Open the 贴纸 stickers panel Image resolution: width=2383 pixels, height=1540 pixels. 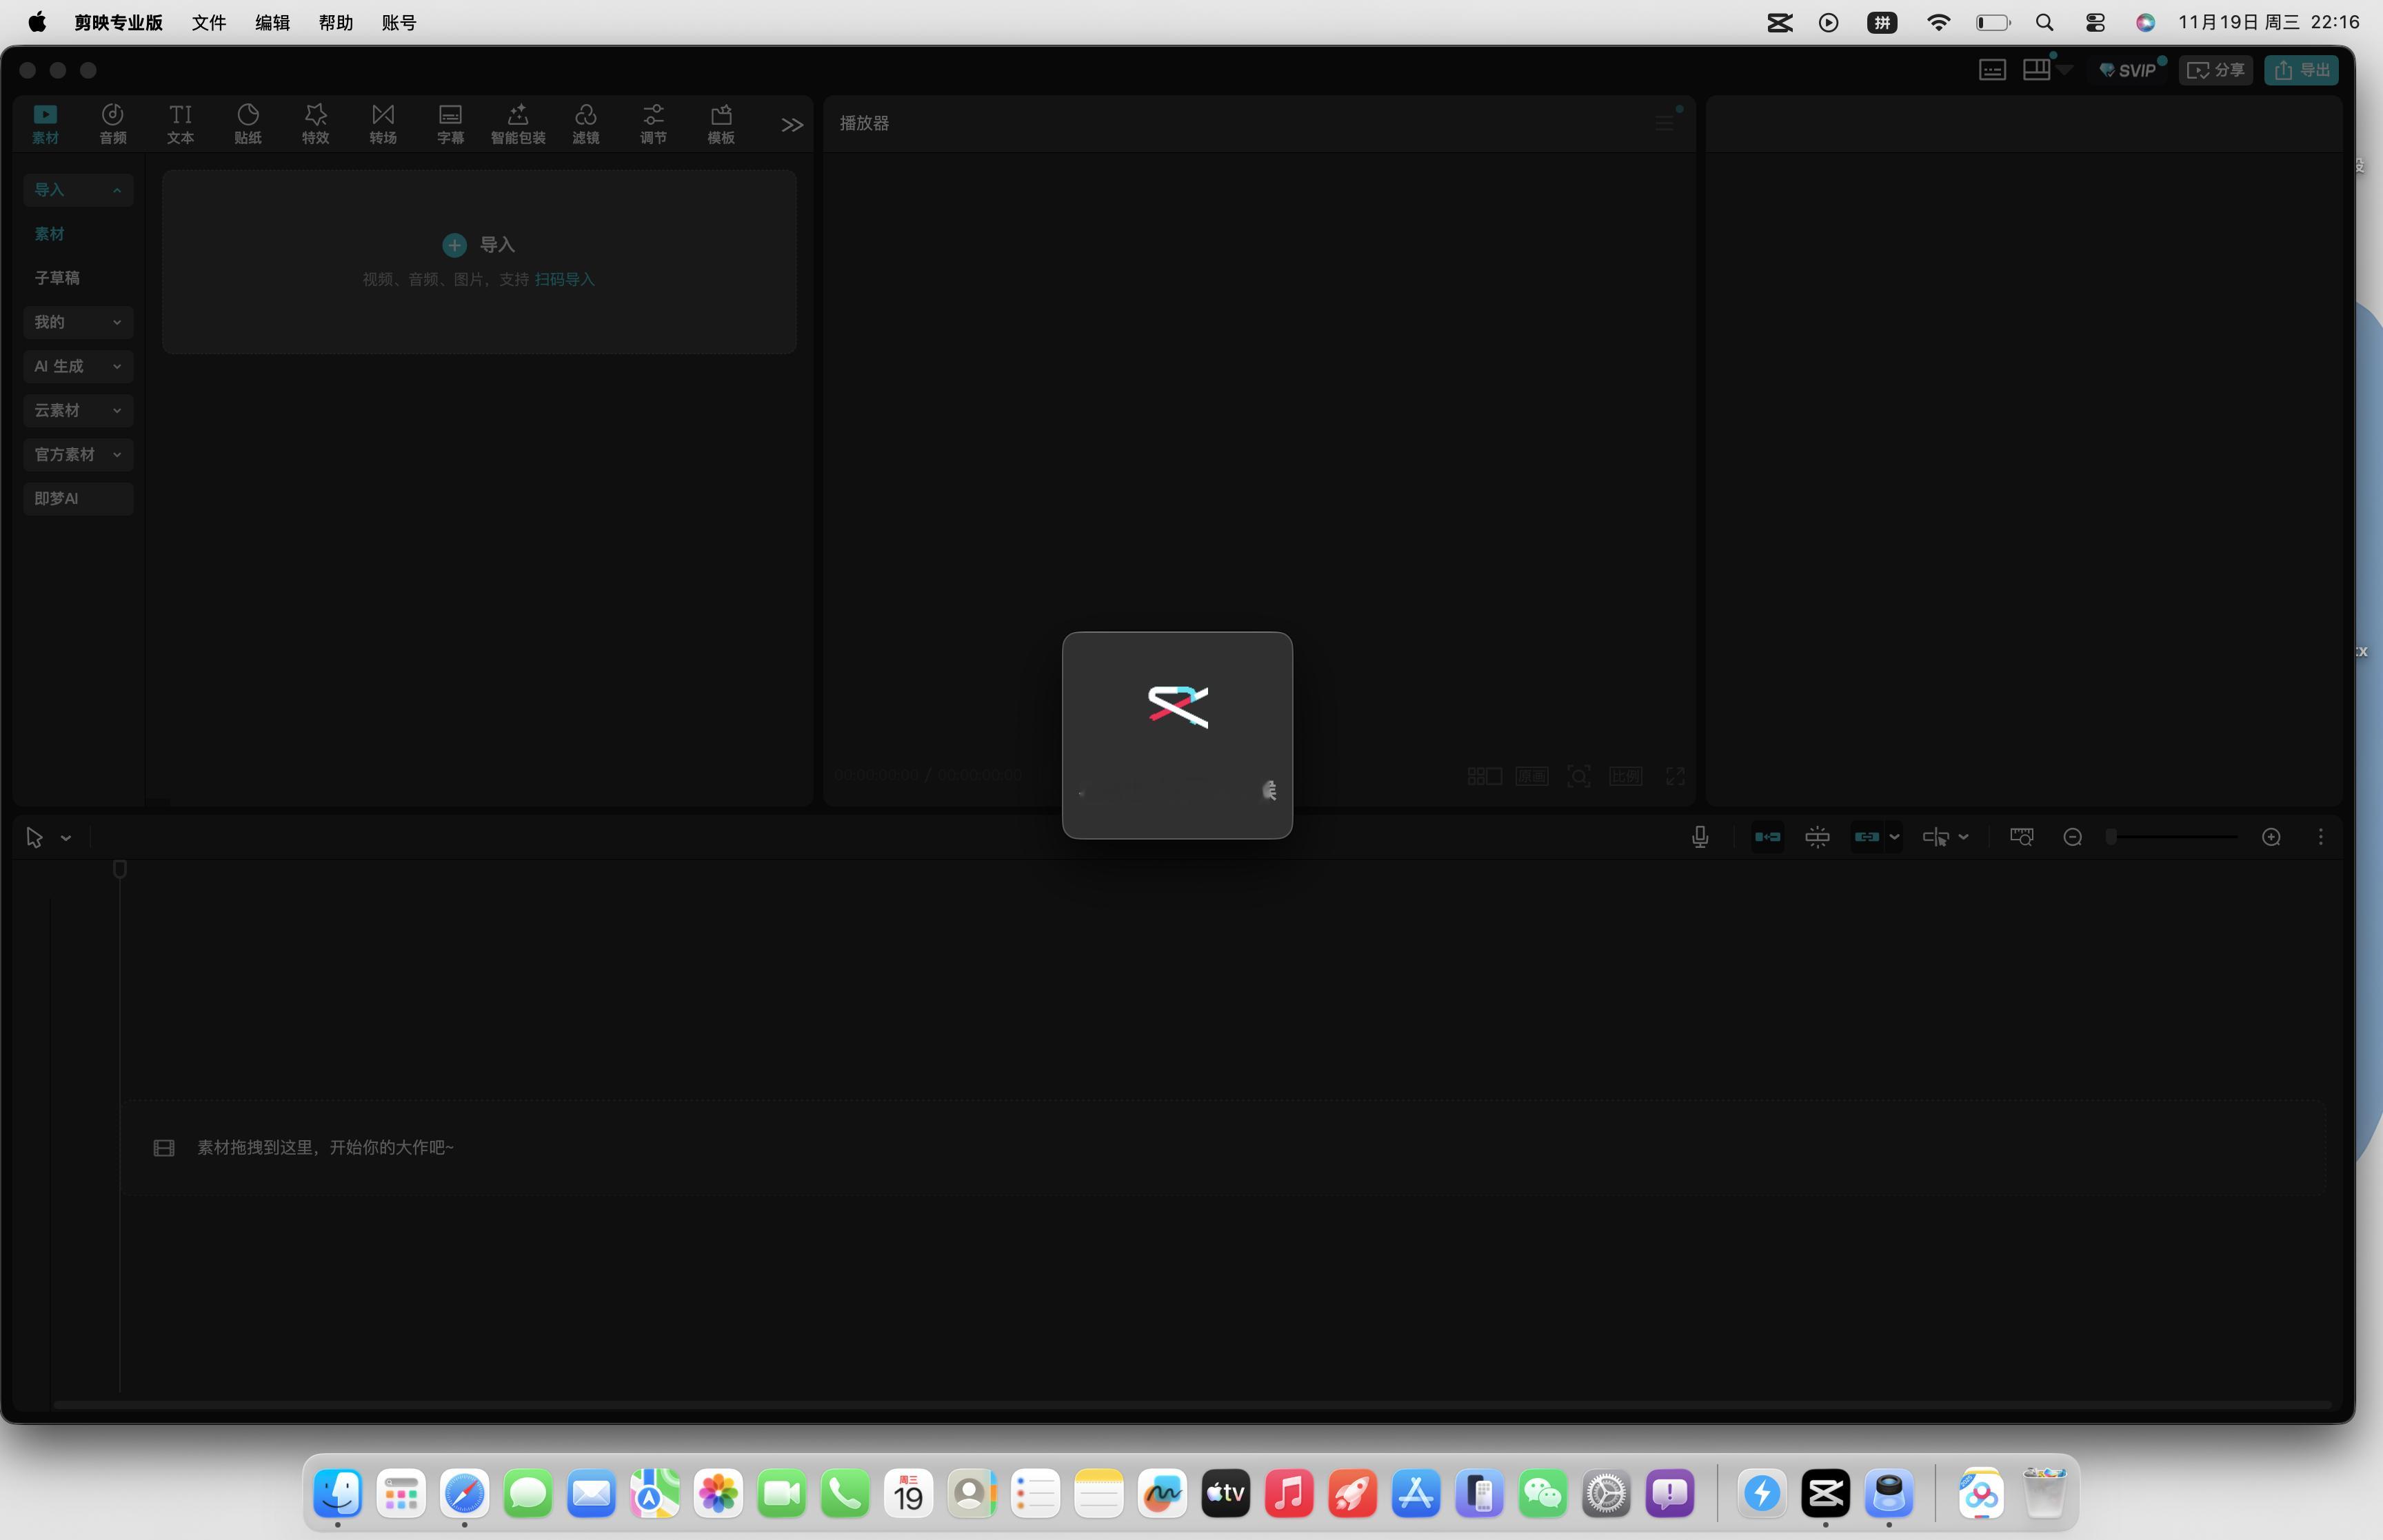coord(248,123)
